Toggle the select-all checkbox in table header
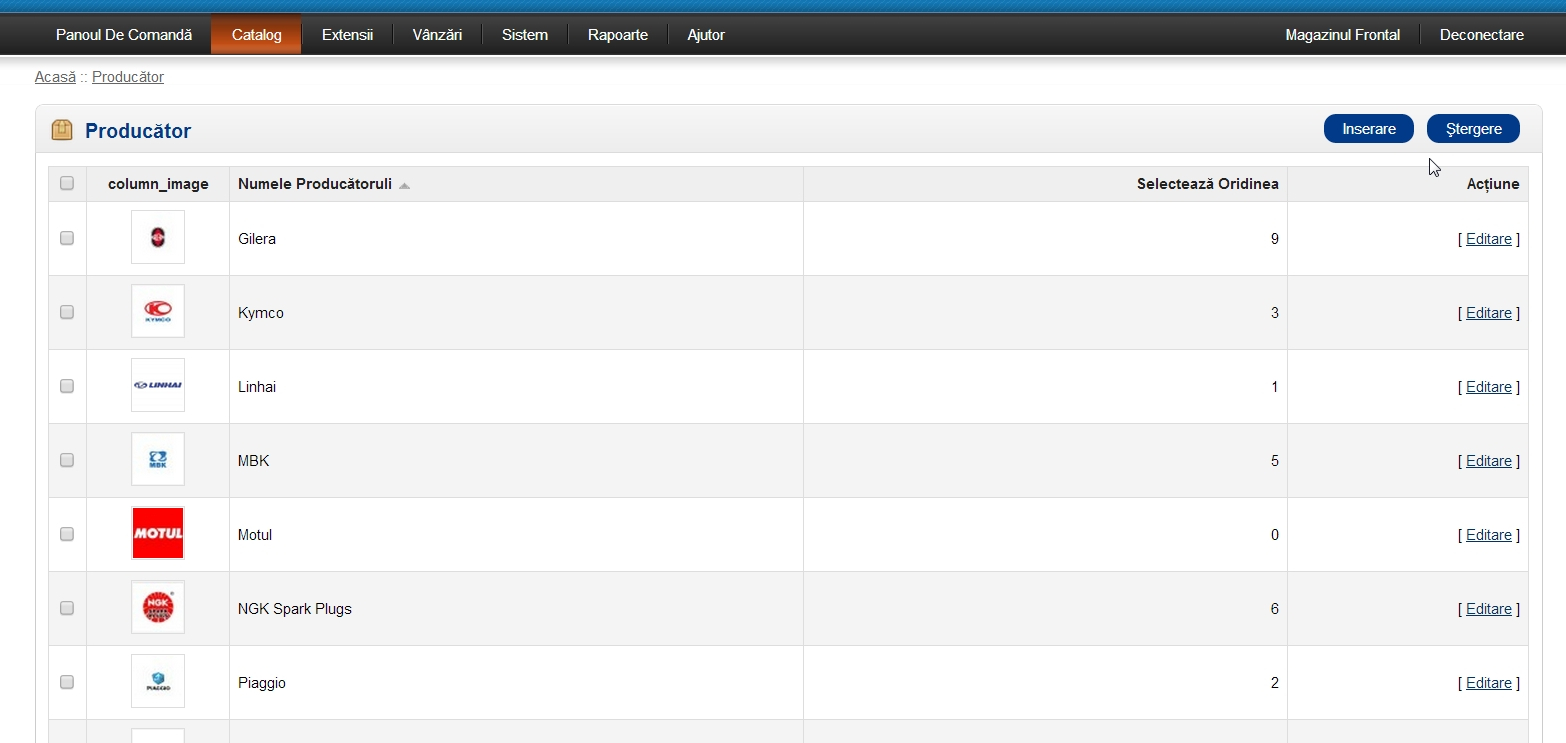This screenshot has height=743, width=1566. [x=67, y=183]
